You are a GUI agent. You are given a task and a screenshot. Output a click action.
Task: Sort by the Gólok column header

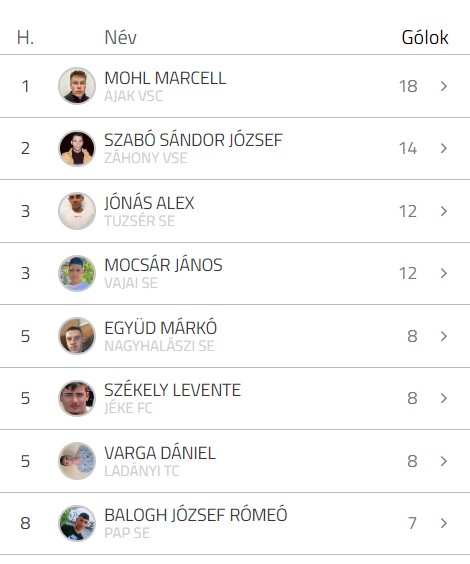(x=425, y=37)
